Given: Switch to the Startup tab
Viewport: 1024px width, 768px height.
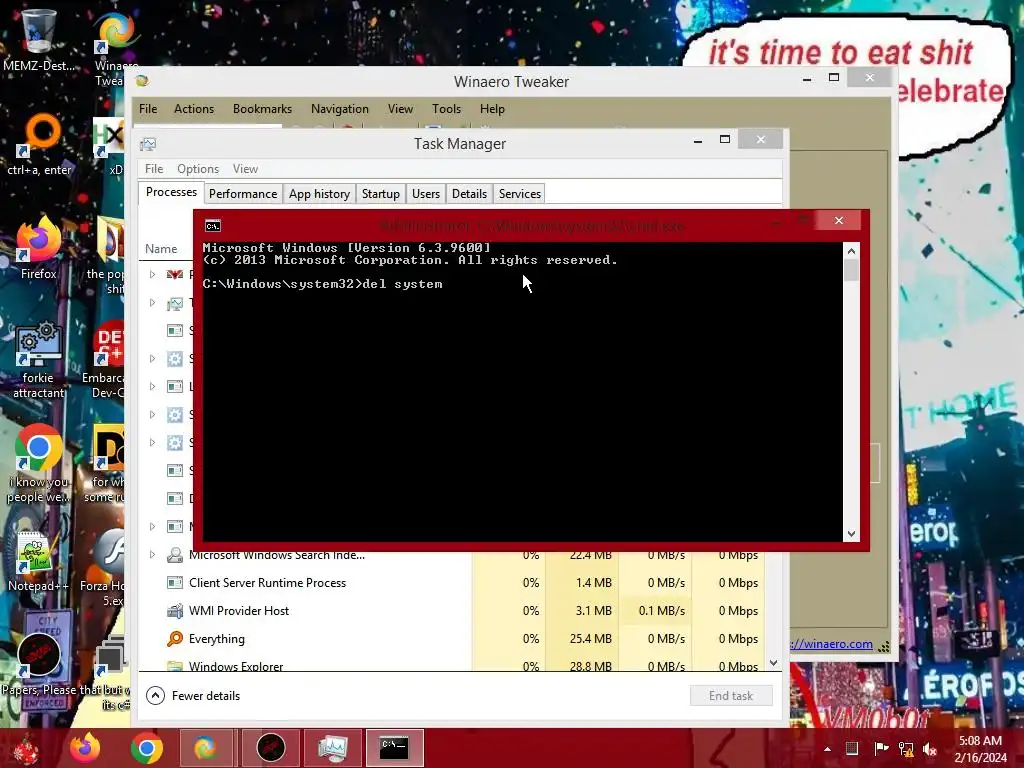Looking at the screenshot, I should [x=381, y=194].
